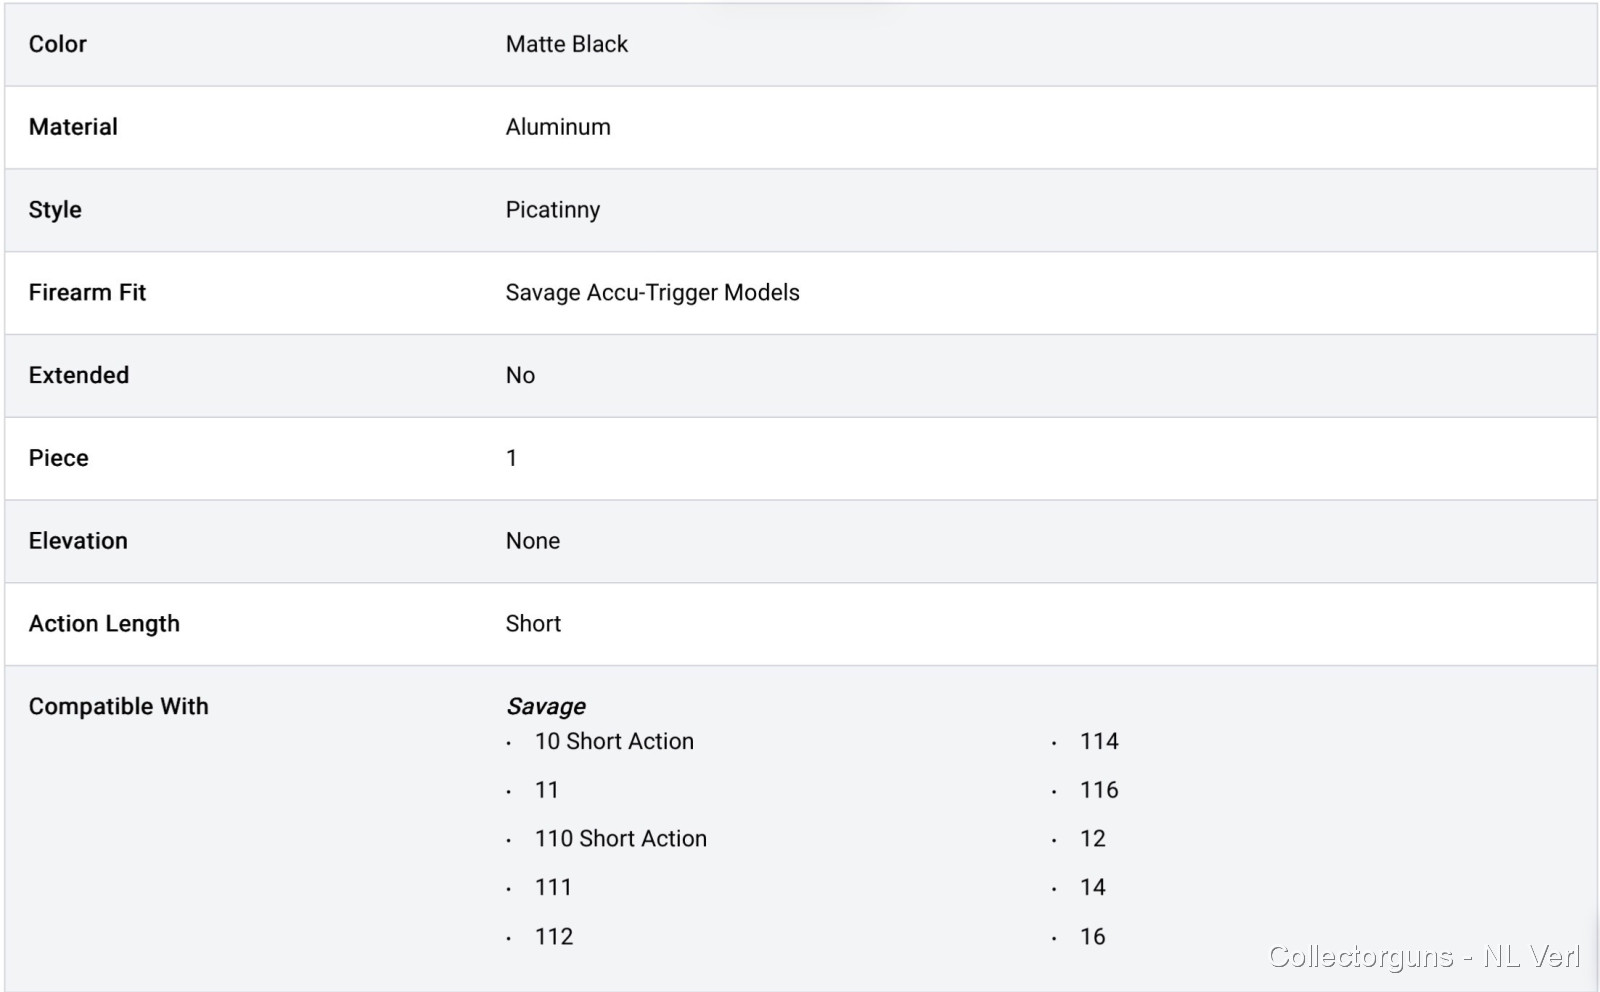Click the Matte Black value

pos(566,44)
